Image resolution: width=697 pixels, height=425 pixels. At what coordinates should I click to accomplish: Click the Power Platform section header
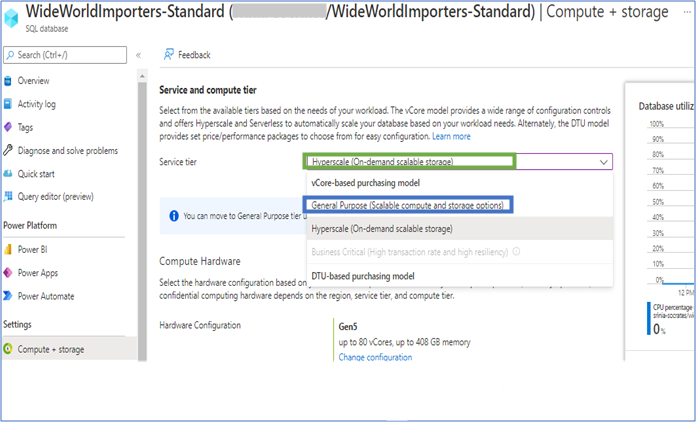click(30, 225)
